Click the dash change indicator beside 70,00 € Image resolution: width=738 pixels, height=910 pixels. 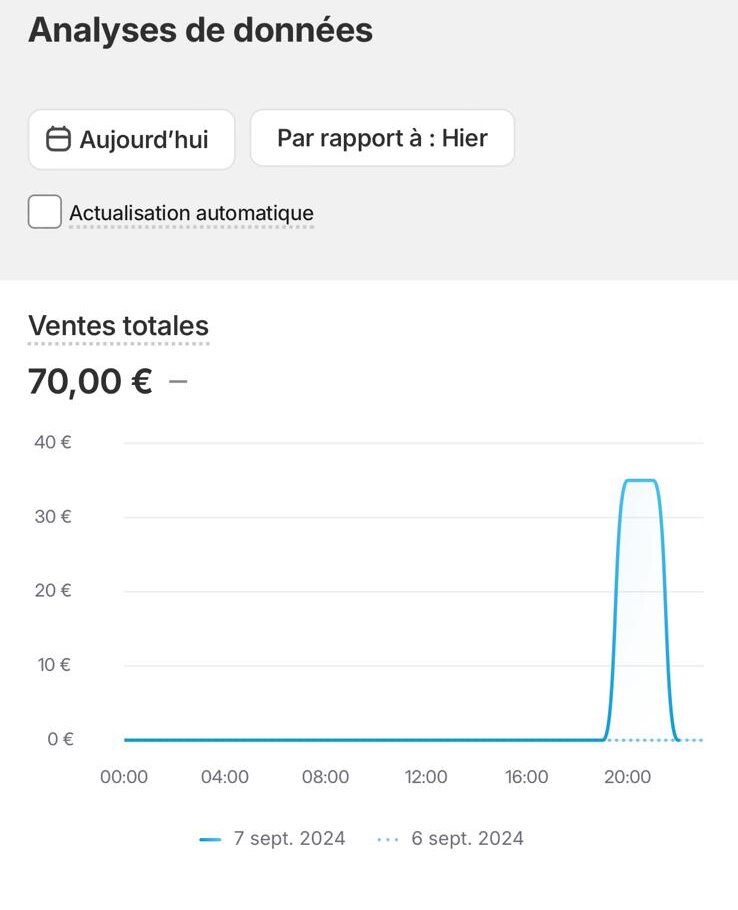178,381
